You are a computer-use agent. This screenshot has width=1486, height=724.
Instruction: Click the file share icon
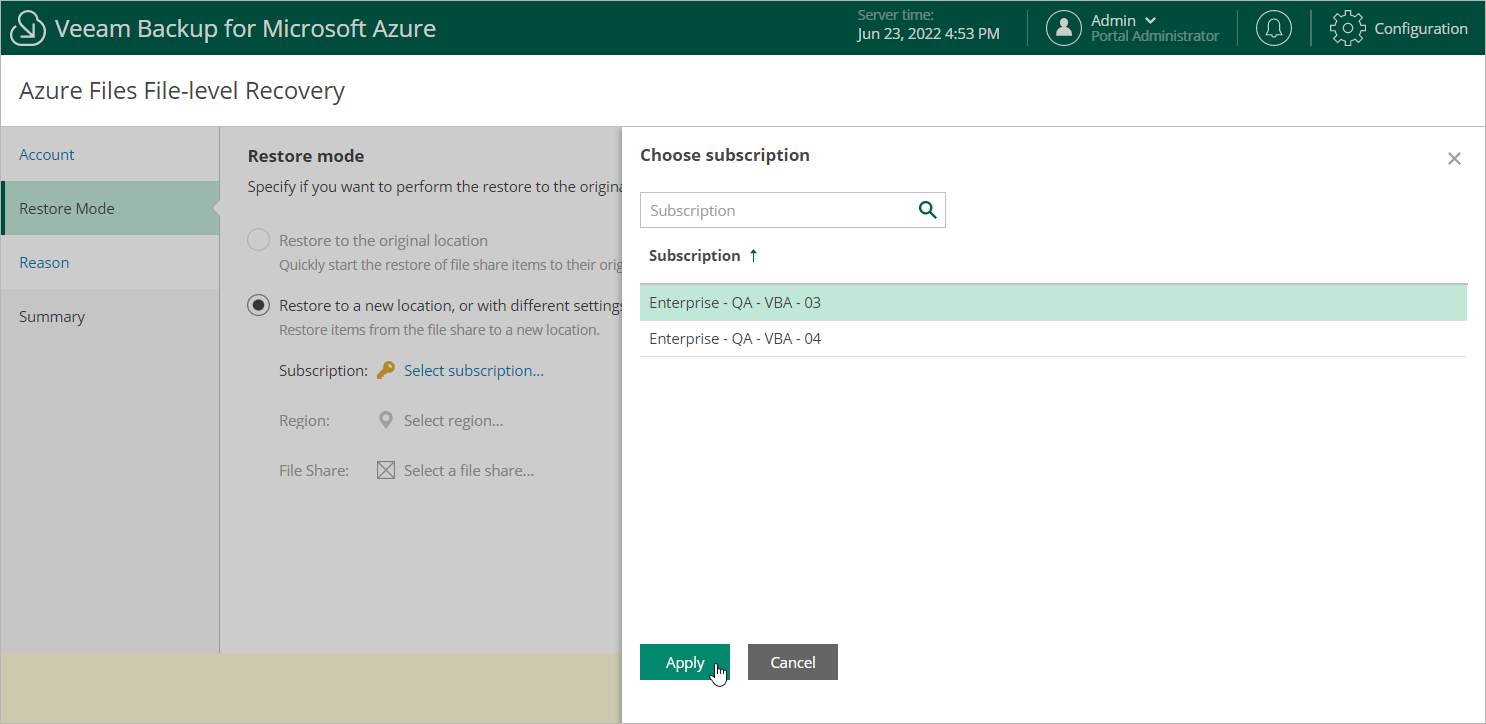[x=386, y=471]
